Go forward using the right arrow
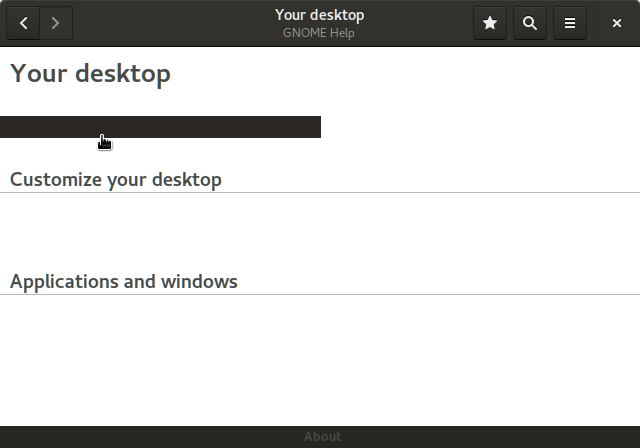640x448 pixels. click(56, 23)
